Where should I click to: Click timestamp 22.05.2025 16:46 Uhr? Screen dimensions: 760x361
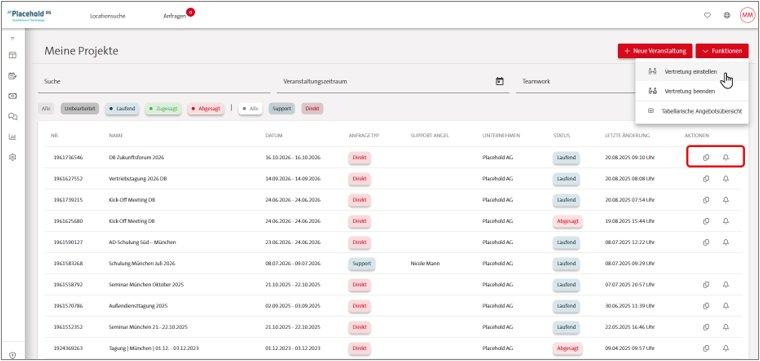click(630, 327)
